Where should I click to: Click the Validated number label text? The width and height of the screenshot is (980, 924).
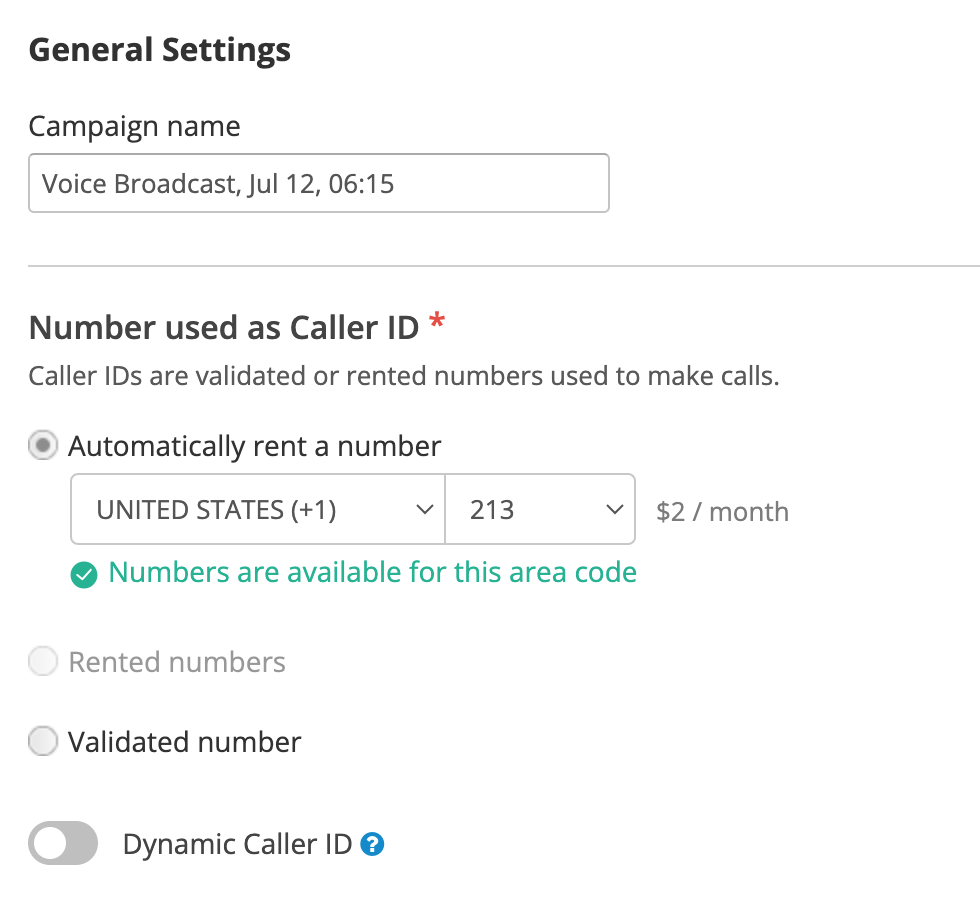pyautogui.click(x=184, y=742)
